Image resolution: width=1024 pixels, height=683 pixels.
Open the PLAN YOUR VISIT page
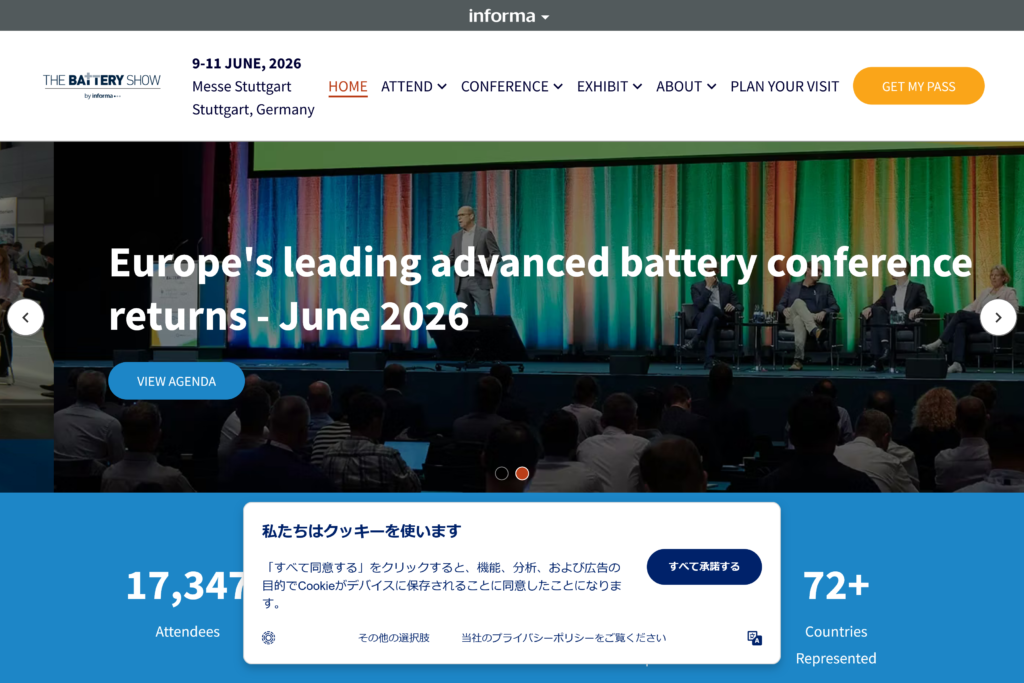point(784,86)
